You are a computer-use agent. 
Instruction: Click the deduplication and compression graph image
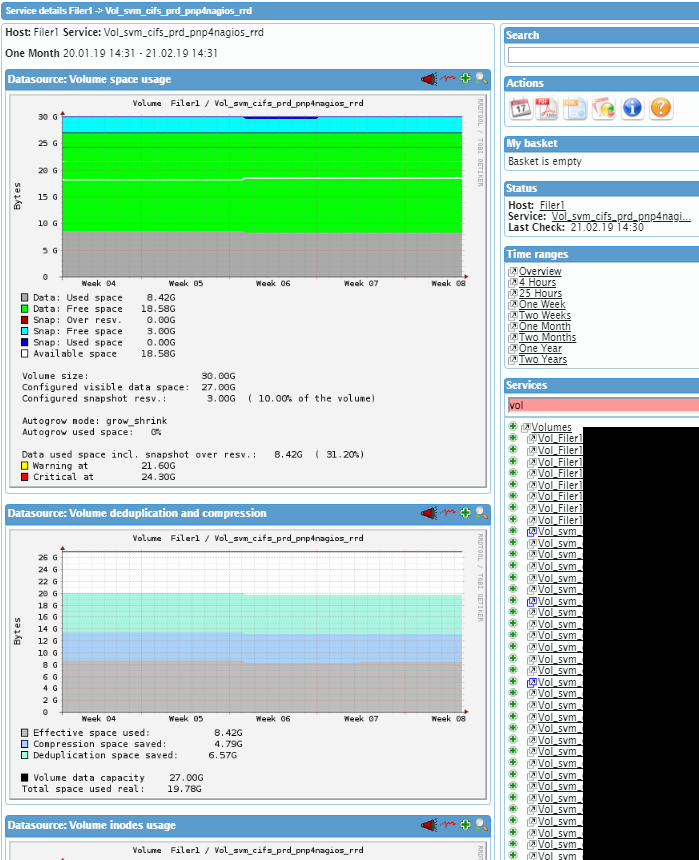click(x=247, y=664)
